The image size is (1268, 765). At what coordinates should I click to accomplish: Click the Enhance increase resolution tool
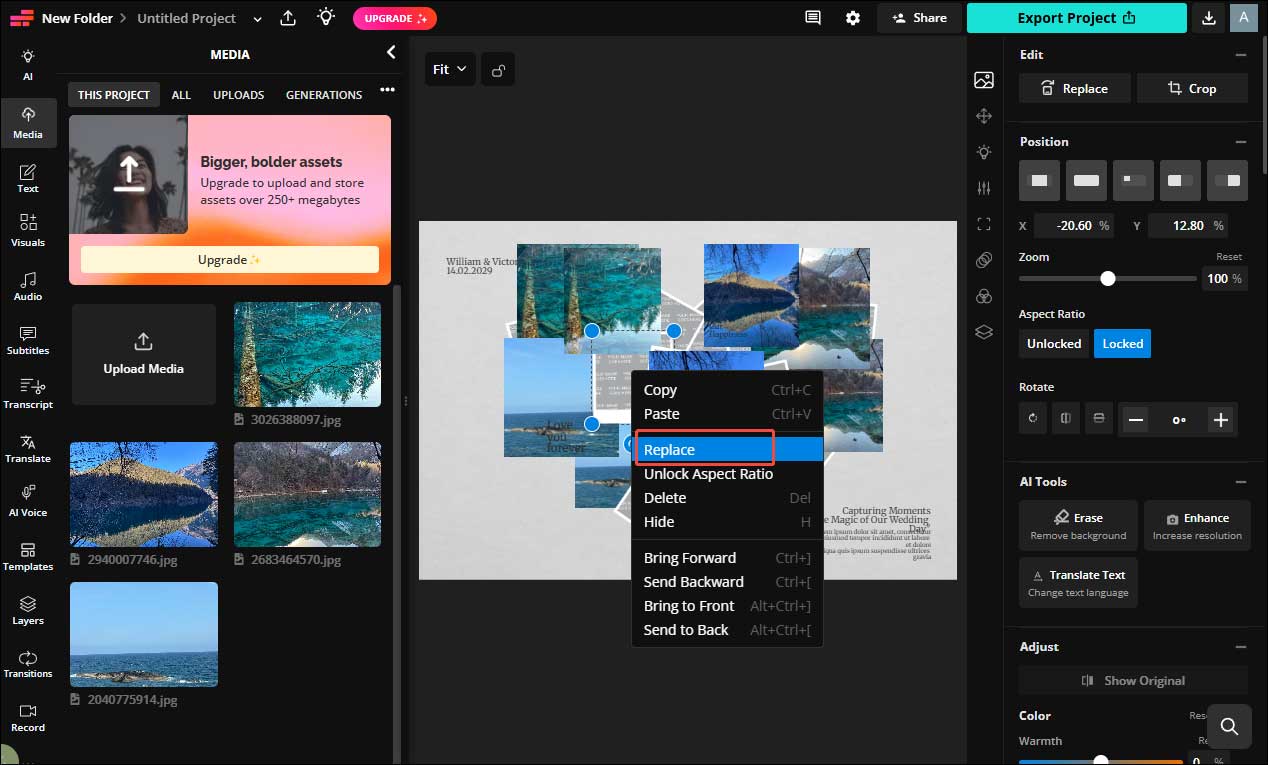1197,525
